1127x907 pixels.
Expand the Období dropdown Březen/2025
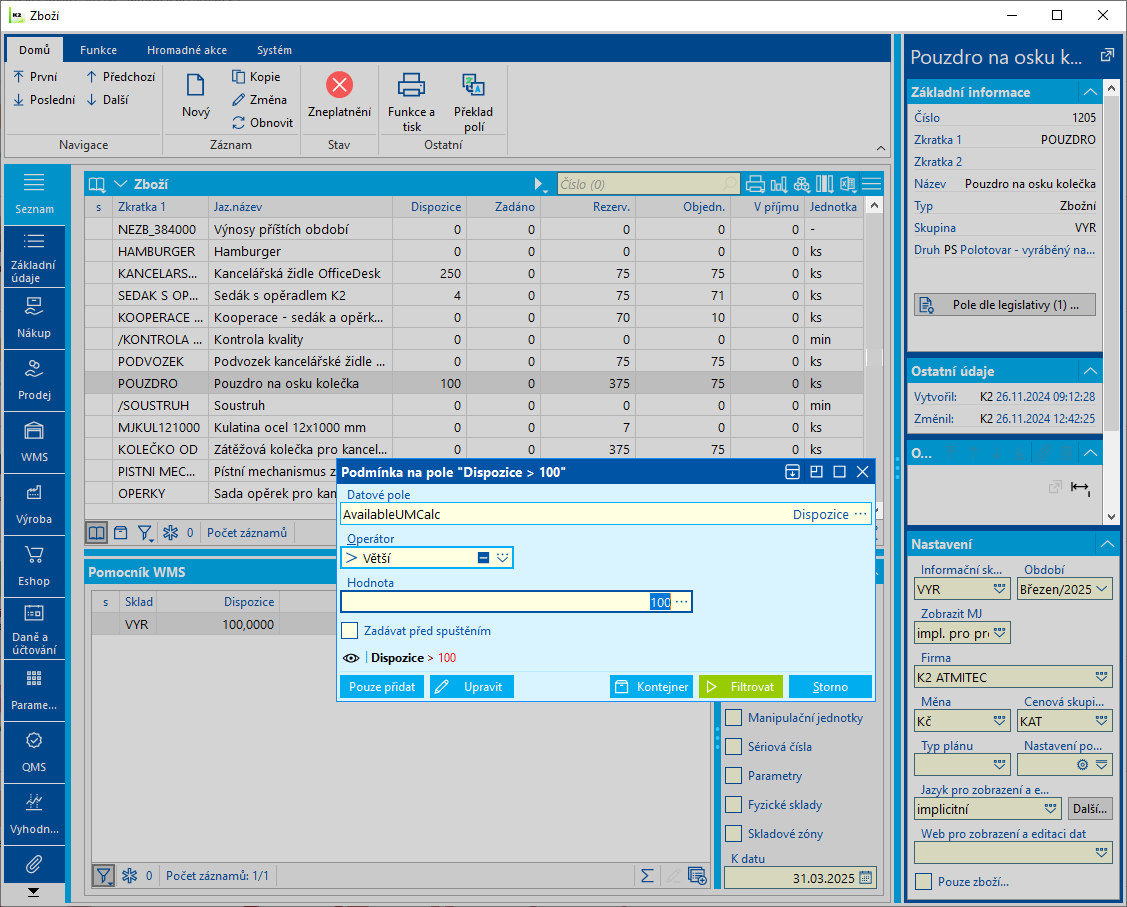click(1102, 589)
